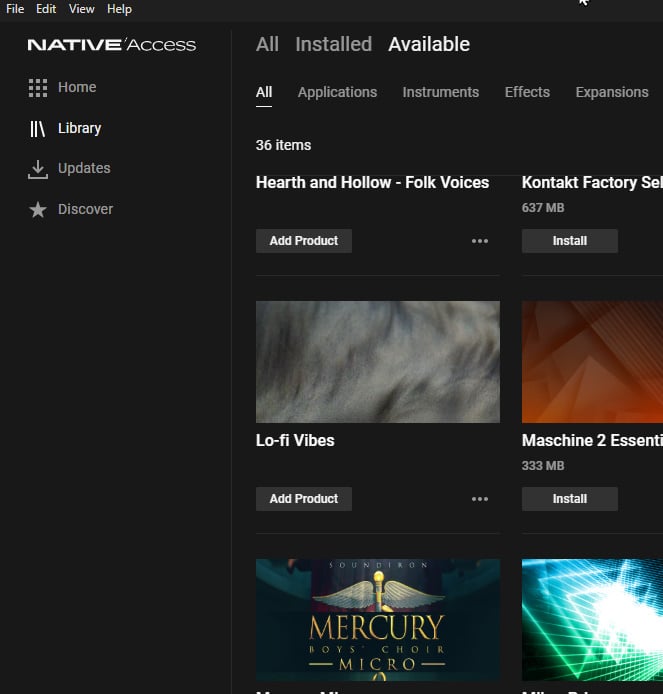Filter by Expansions category
The image size is (663, 694).
click(612, 92)
